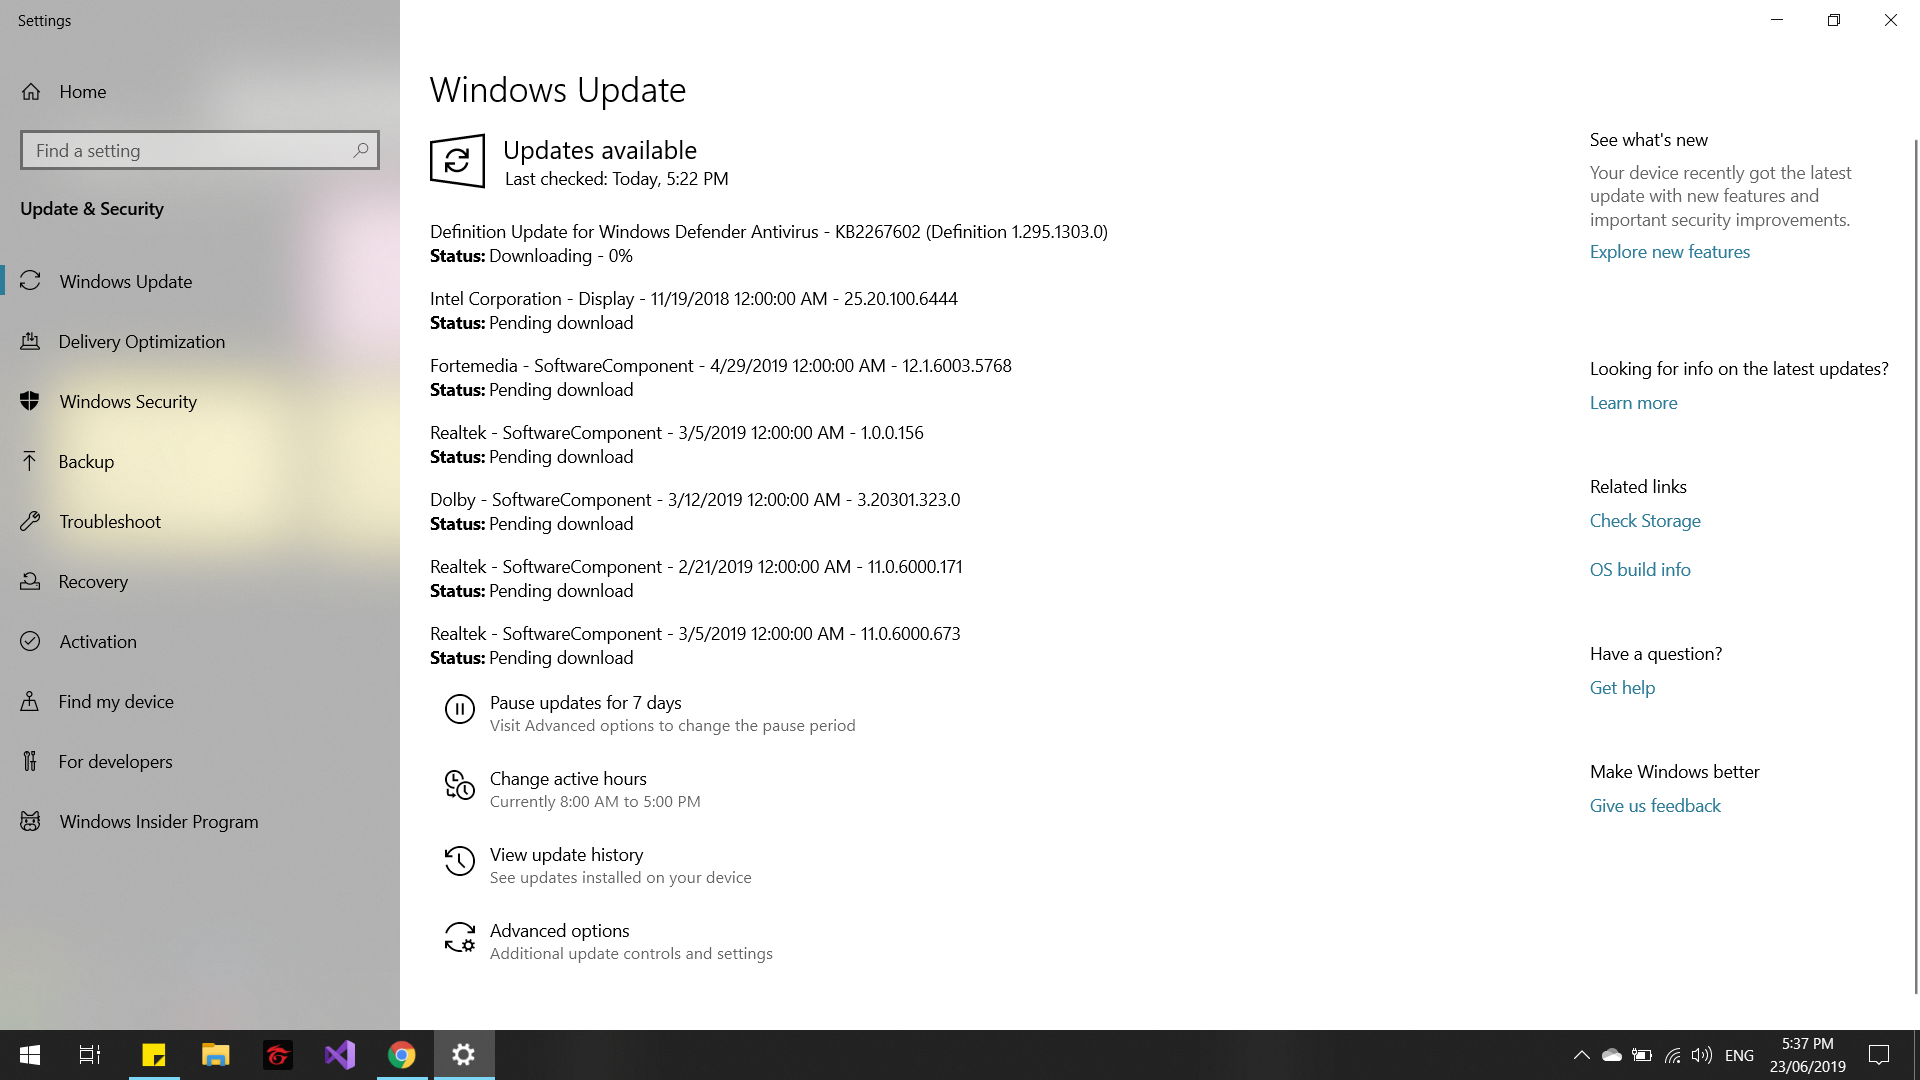This screenshot has height=1080, width=1920.
Task: Click Change active hours text
Action: point(568,779)
